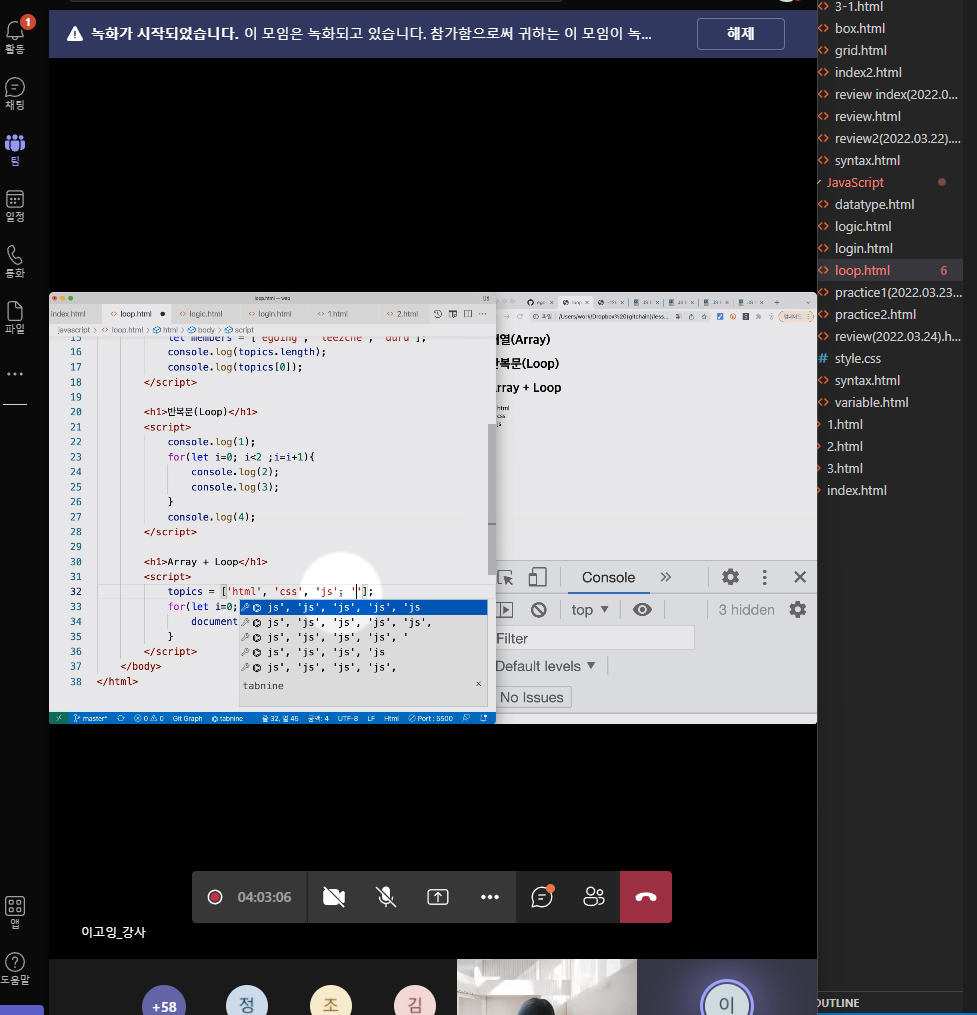Viewport: 977px width, 1015px height.
Task: Open datatype.html in the explorer
Action: click(x=874, y=205)
